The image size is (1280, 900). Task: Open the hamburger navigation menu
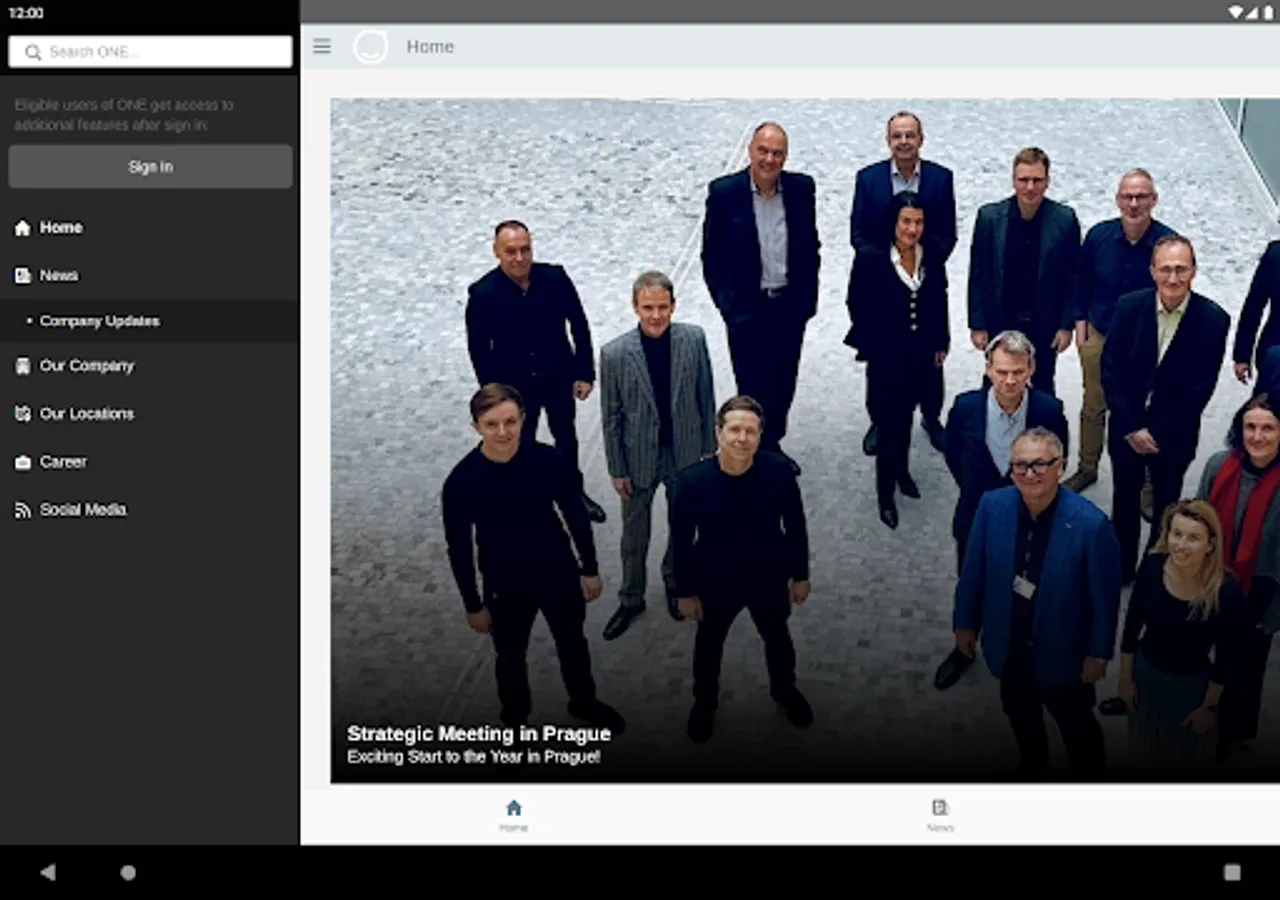click(x=321, y=46)
